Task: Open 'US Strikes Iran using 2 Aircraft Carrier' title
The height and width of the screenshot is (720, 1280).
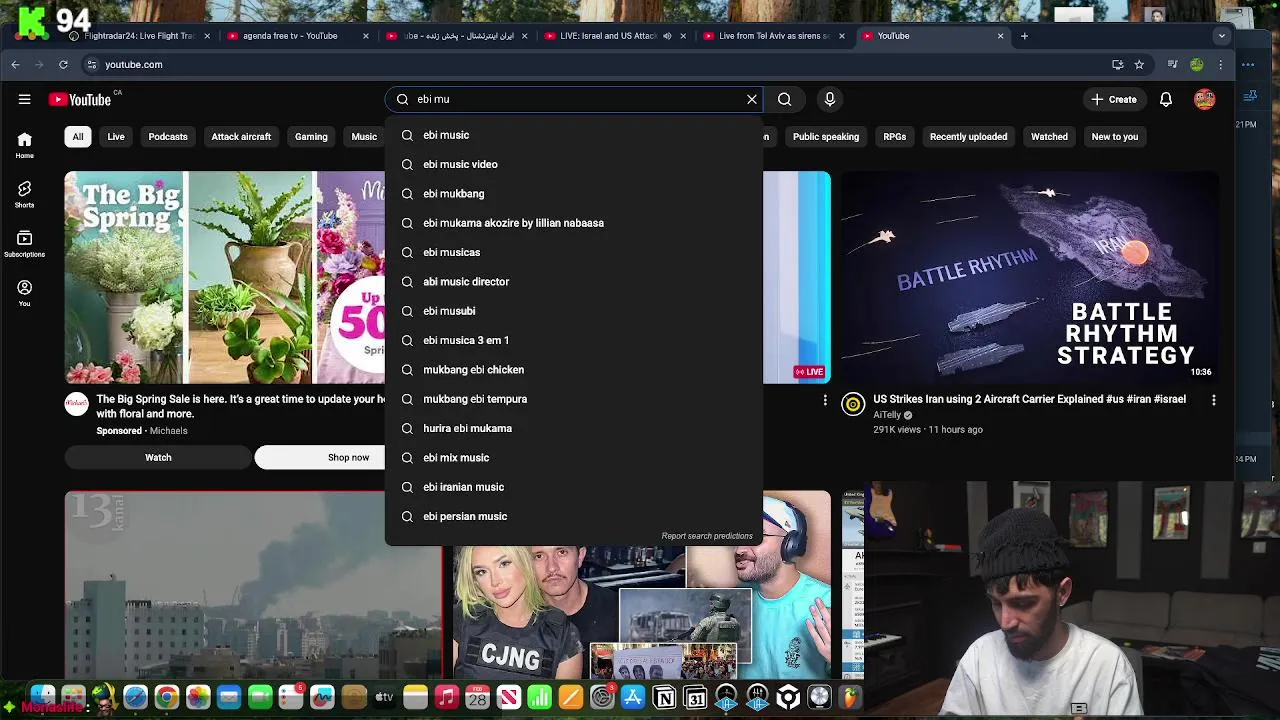Action: 1029,399
